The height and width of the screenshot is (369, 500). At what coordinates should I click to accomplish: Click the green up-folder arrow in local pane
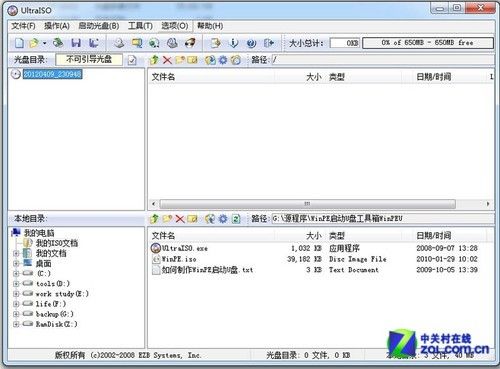pyautogui.click(x=154, y=219)
